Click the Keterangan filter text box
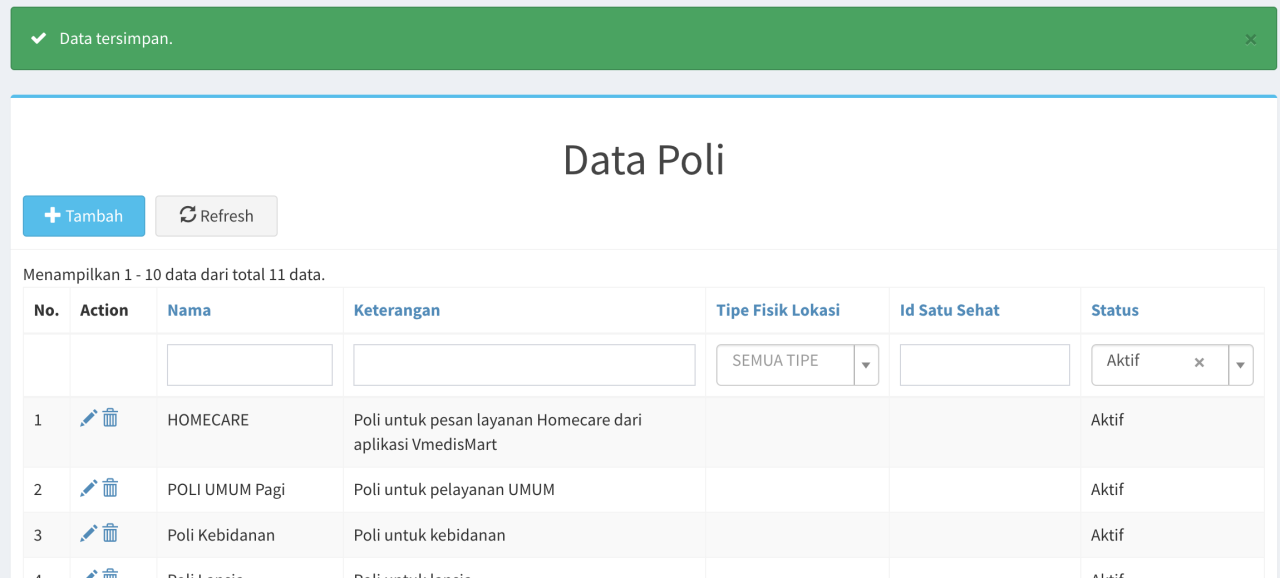This screenshot has width=1280, height=578. pos(524,365)
